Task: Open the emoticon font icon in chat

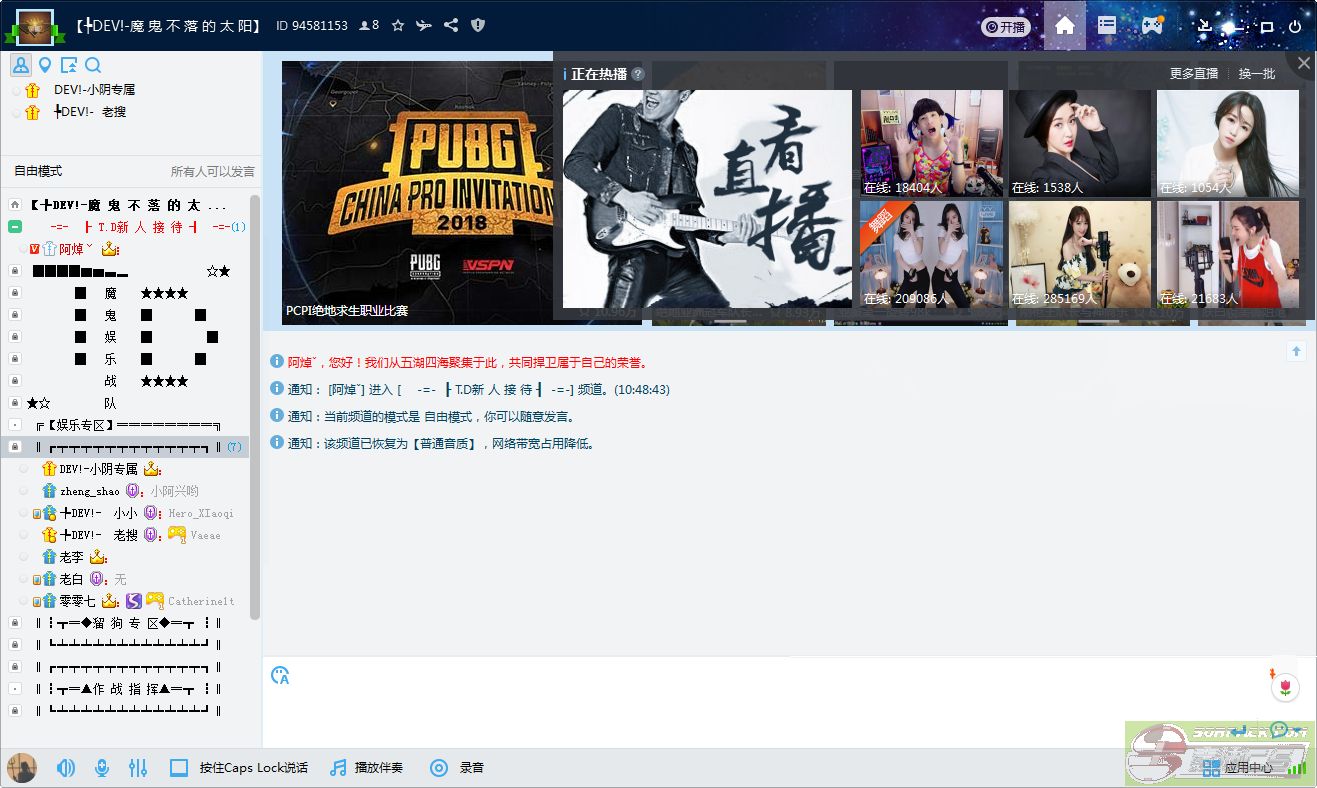Action: click(x=280, y=675)
